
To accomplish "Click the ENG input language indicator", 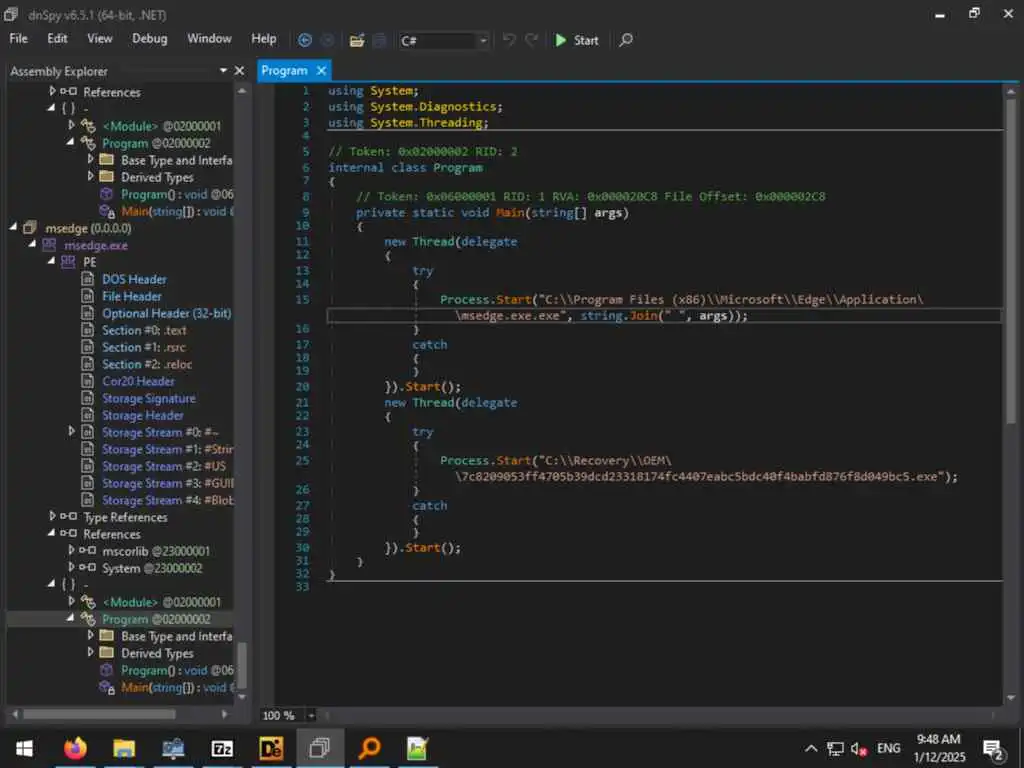I will point(888,748).
